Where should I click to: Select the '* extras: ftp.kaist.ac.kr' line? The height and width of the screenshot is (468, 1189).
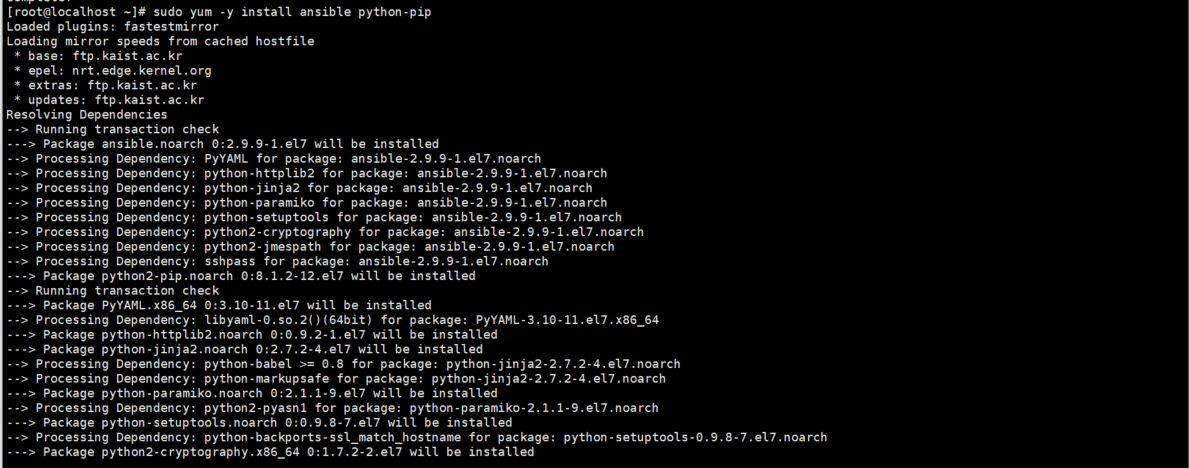click(105, 86)
